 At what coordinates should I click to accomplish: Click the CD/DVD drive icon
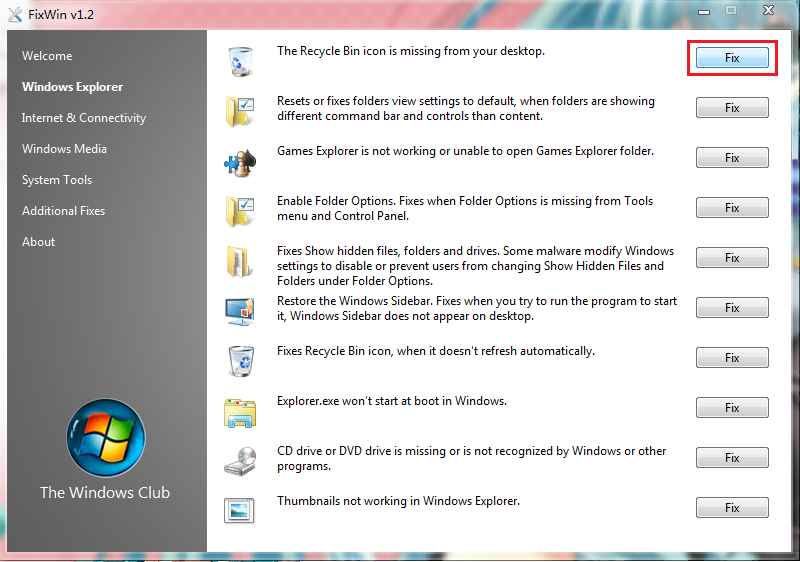coord(240,462)
